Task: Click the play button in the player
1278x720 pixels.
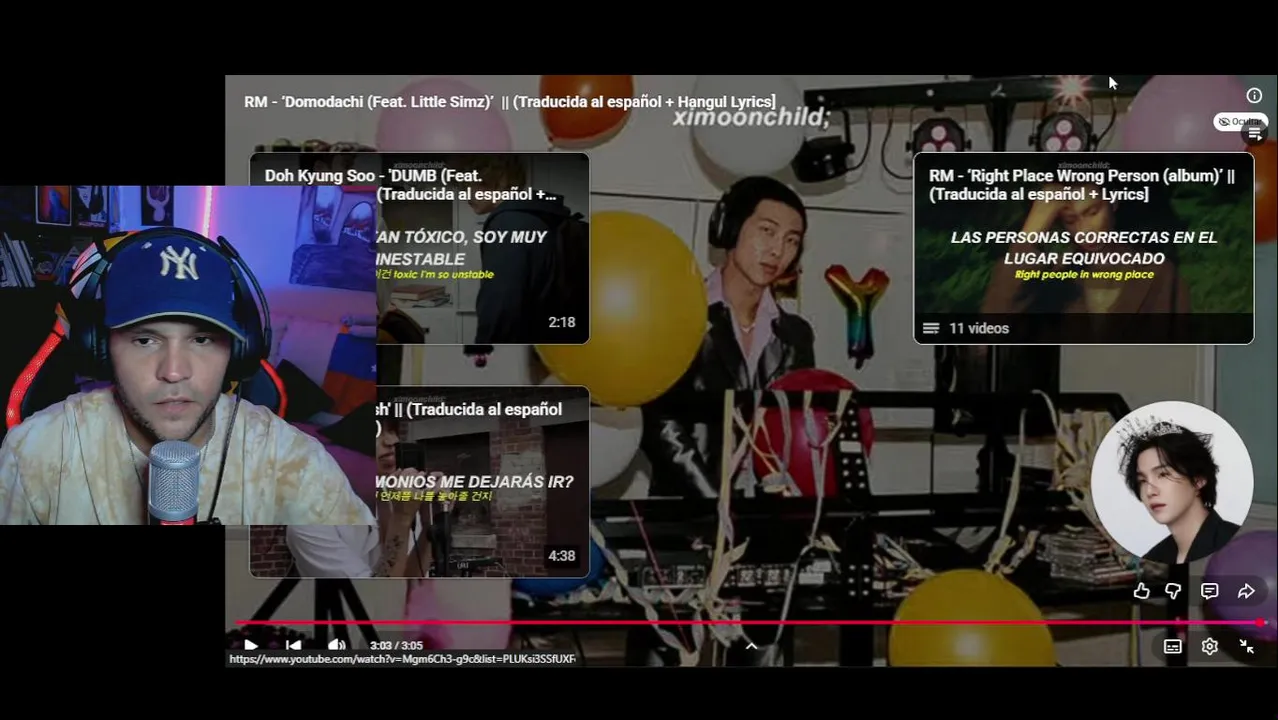Action: click(251, 646)
